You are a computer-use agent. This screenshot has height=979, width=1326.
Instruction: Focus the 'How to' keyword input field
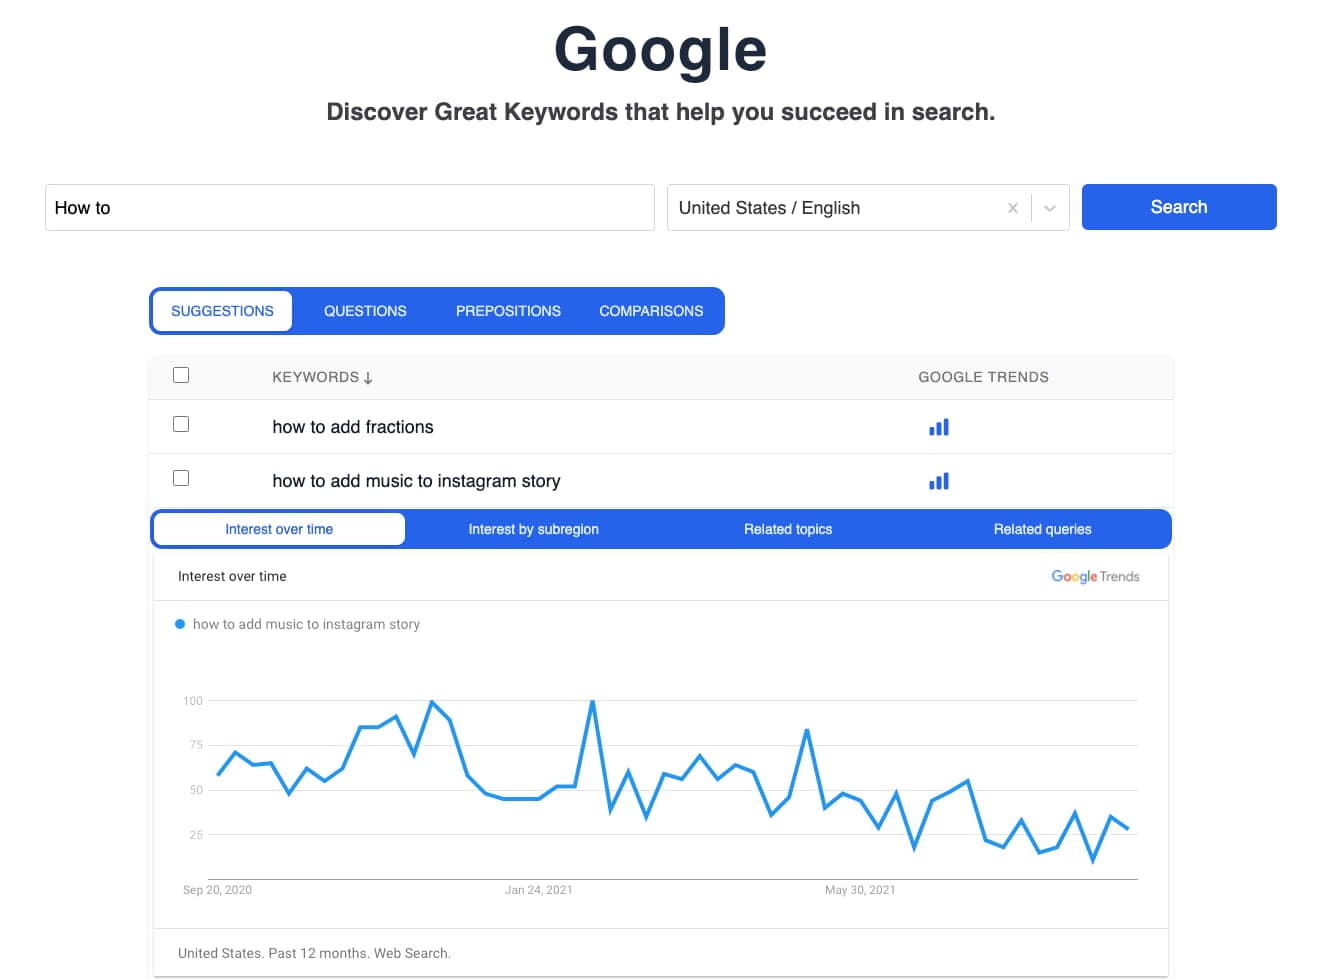pos(350,208)
